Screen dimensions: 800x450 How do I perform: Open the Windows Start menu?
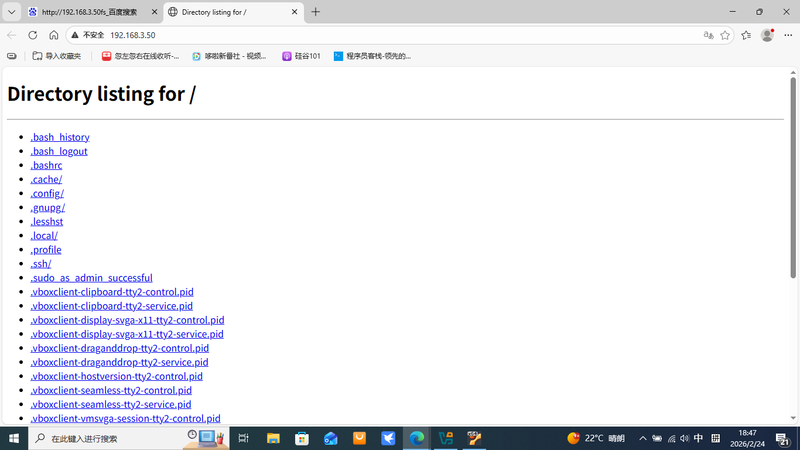14,438
